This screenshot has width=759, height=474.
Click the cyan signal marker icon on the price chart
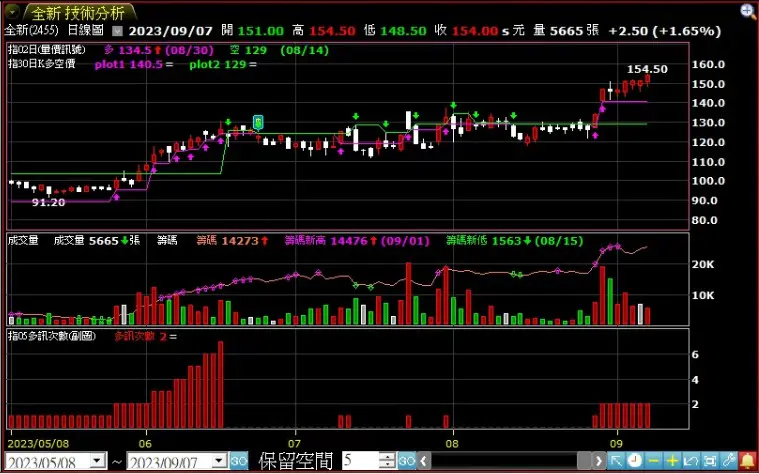pos(258,122)
